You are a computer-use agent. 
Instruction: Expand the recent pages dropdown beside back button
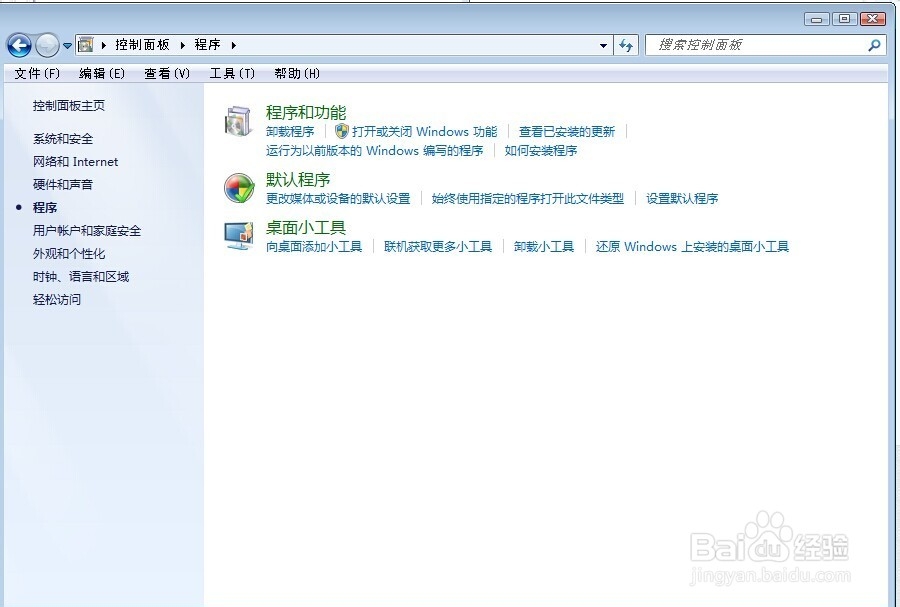(66, 45)
